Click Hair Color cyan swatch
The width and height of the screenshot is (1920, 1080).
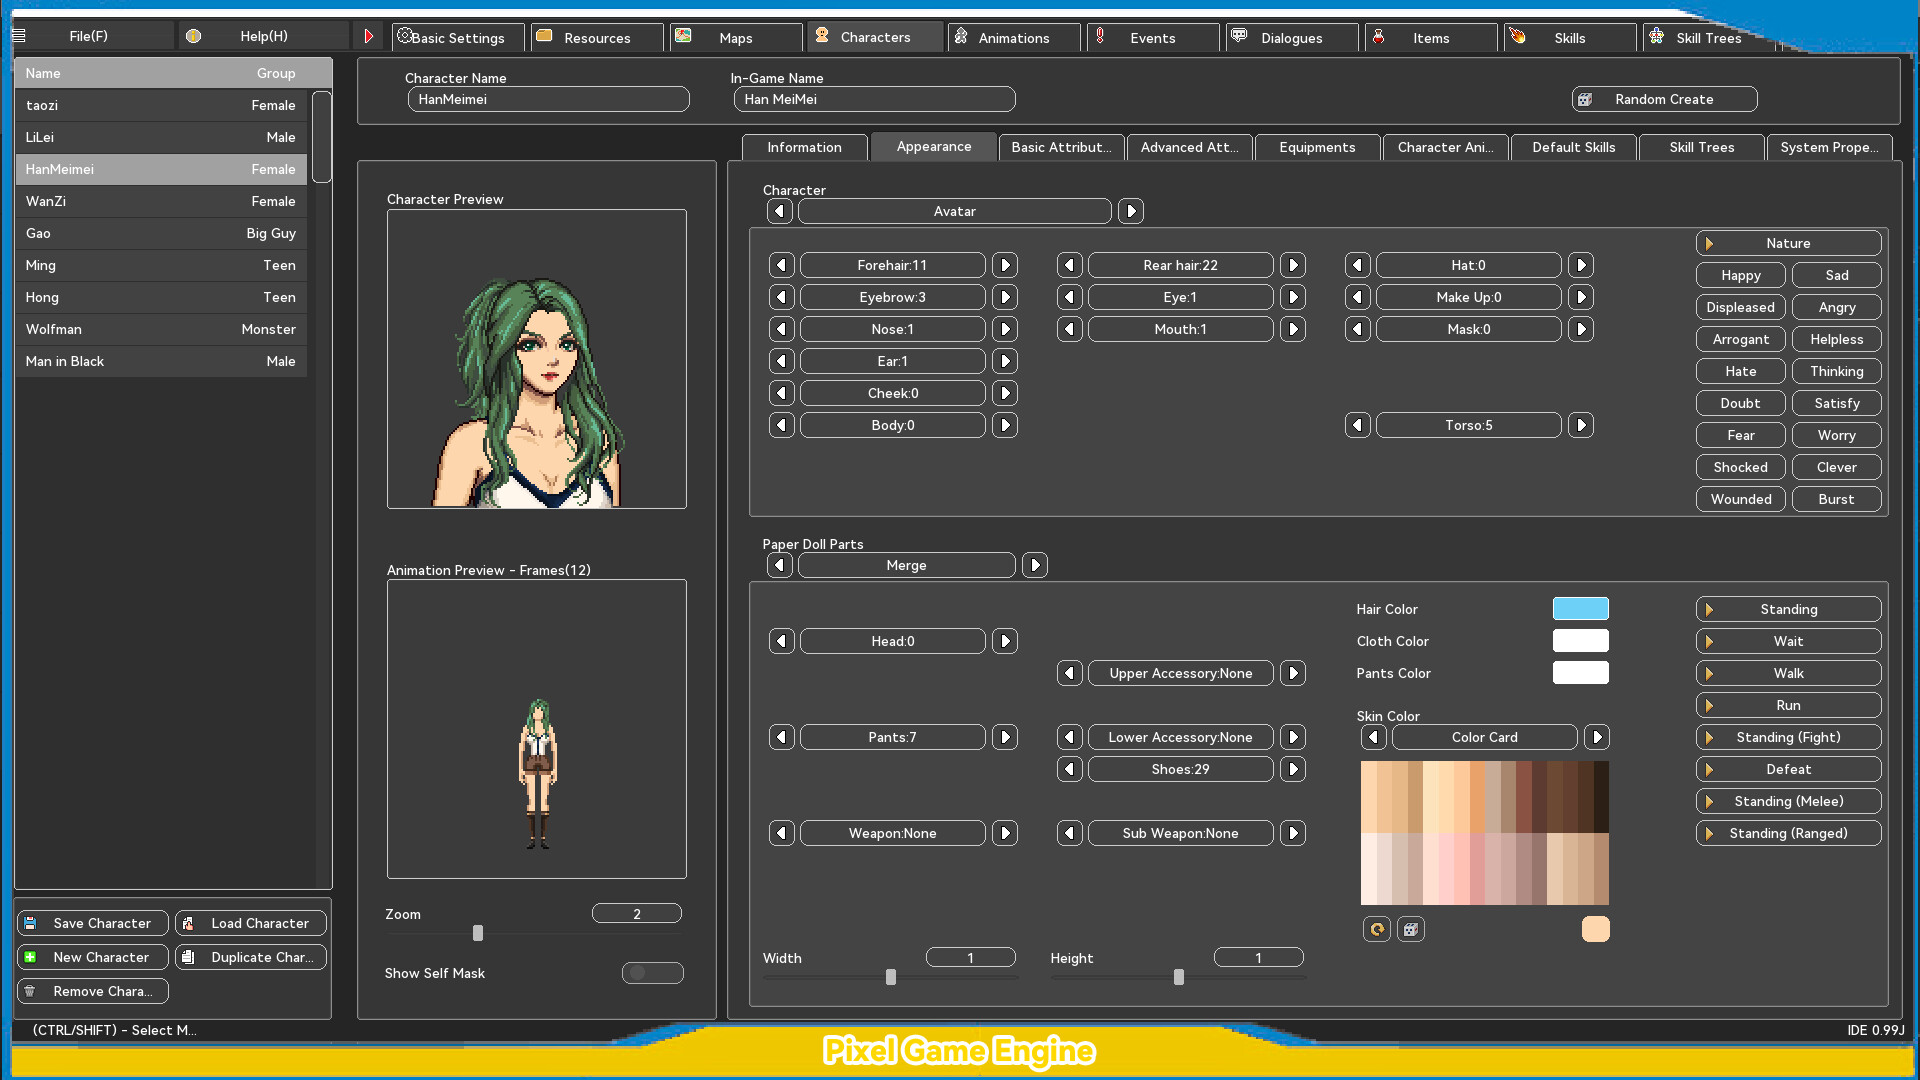(1581, 608)
